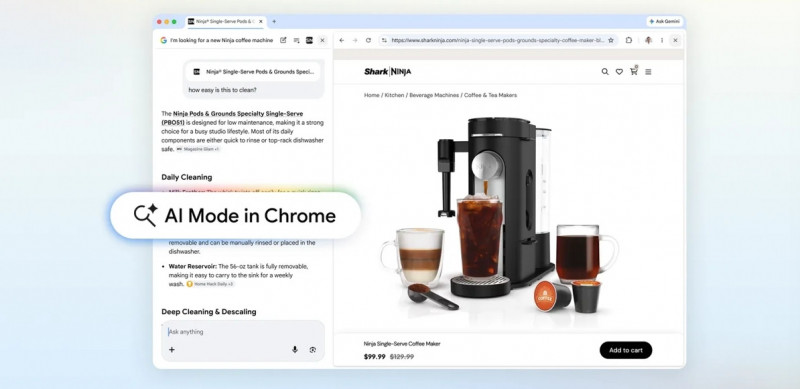Click the SN page icon in side panel header

(x=309, y=40)
